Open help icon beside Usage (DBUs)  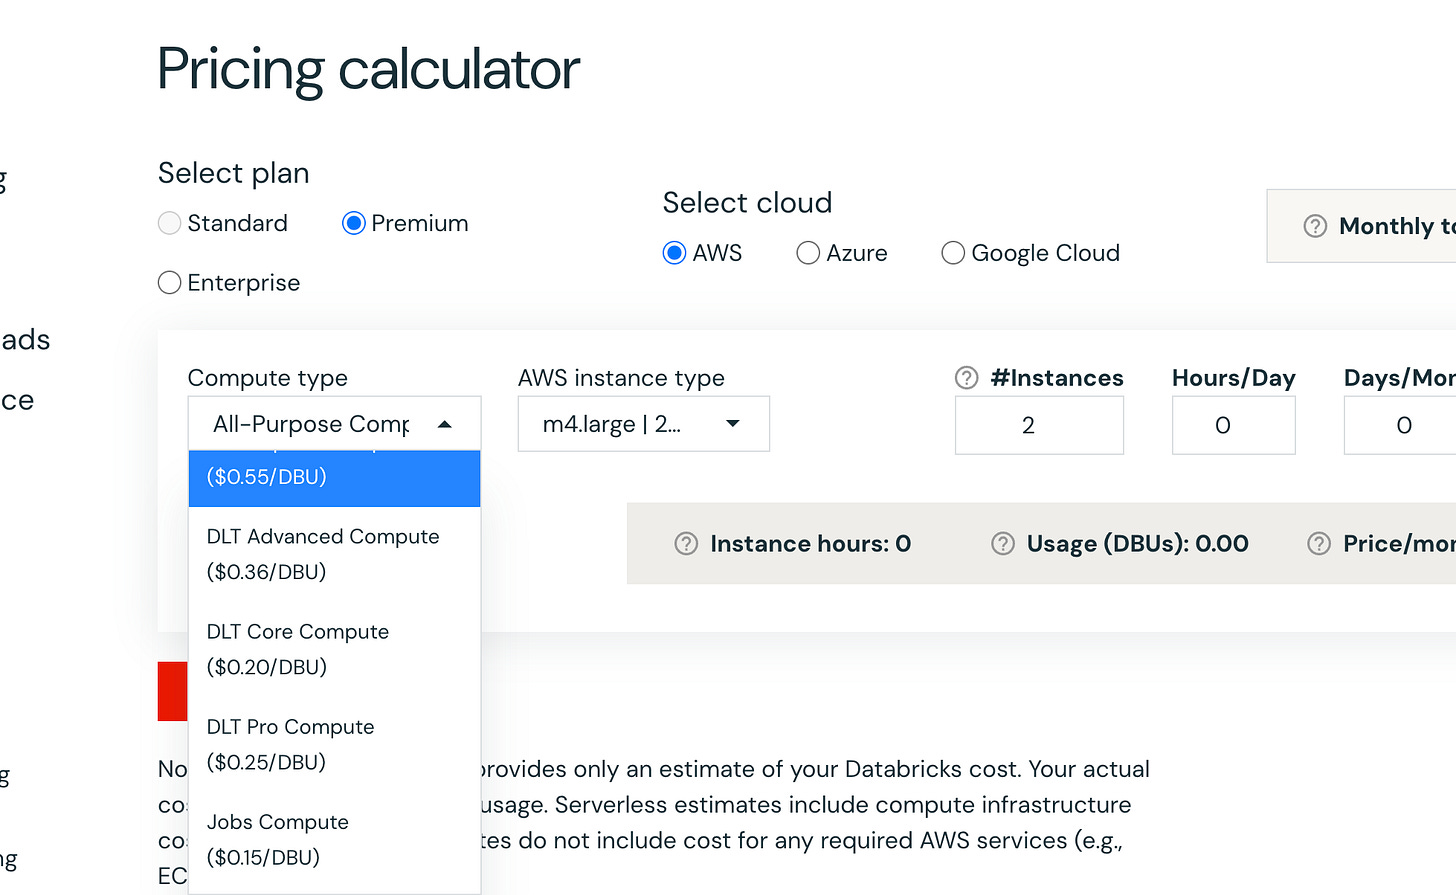(1002, 544)
